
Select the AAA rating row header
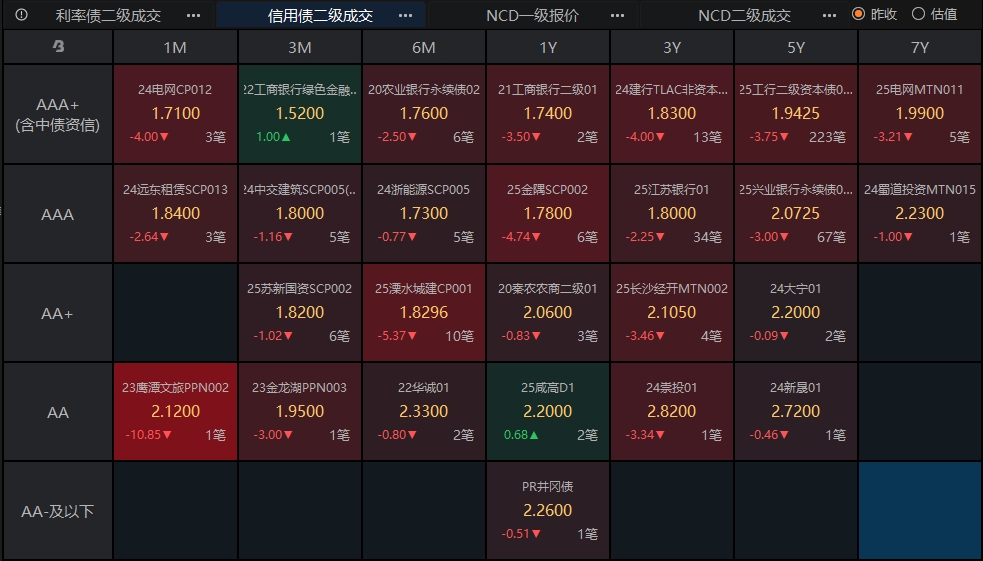[x=58, y=214]
